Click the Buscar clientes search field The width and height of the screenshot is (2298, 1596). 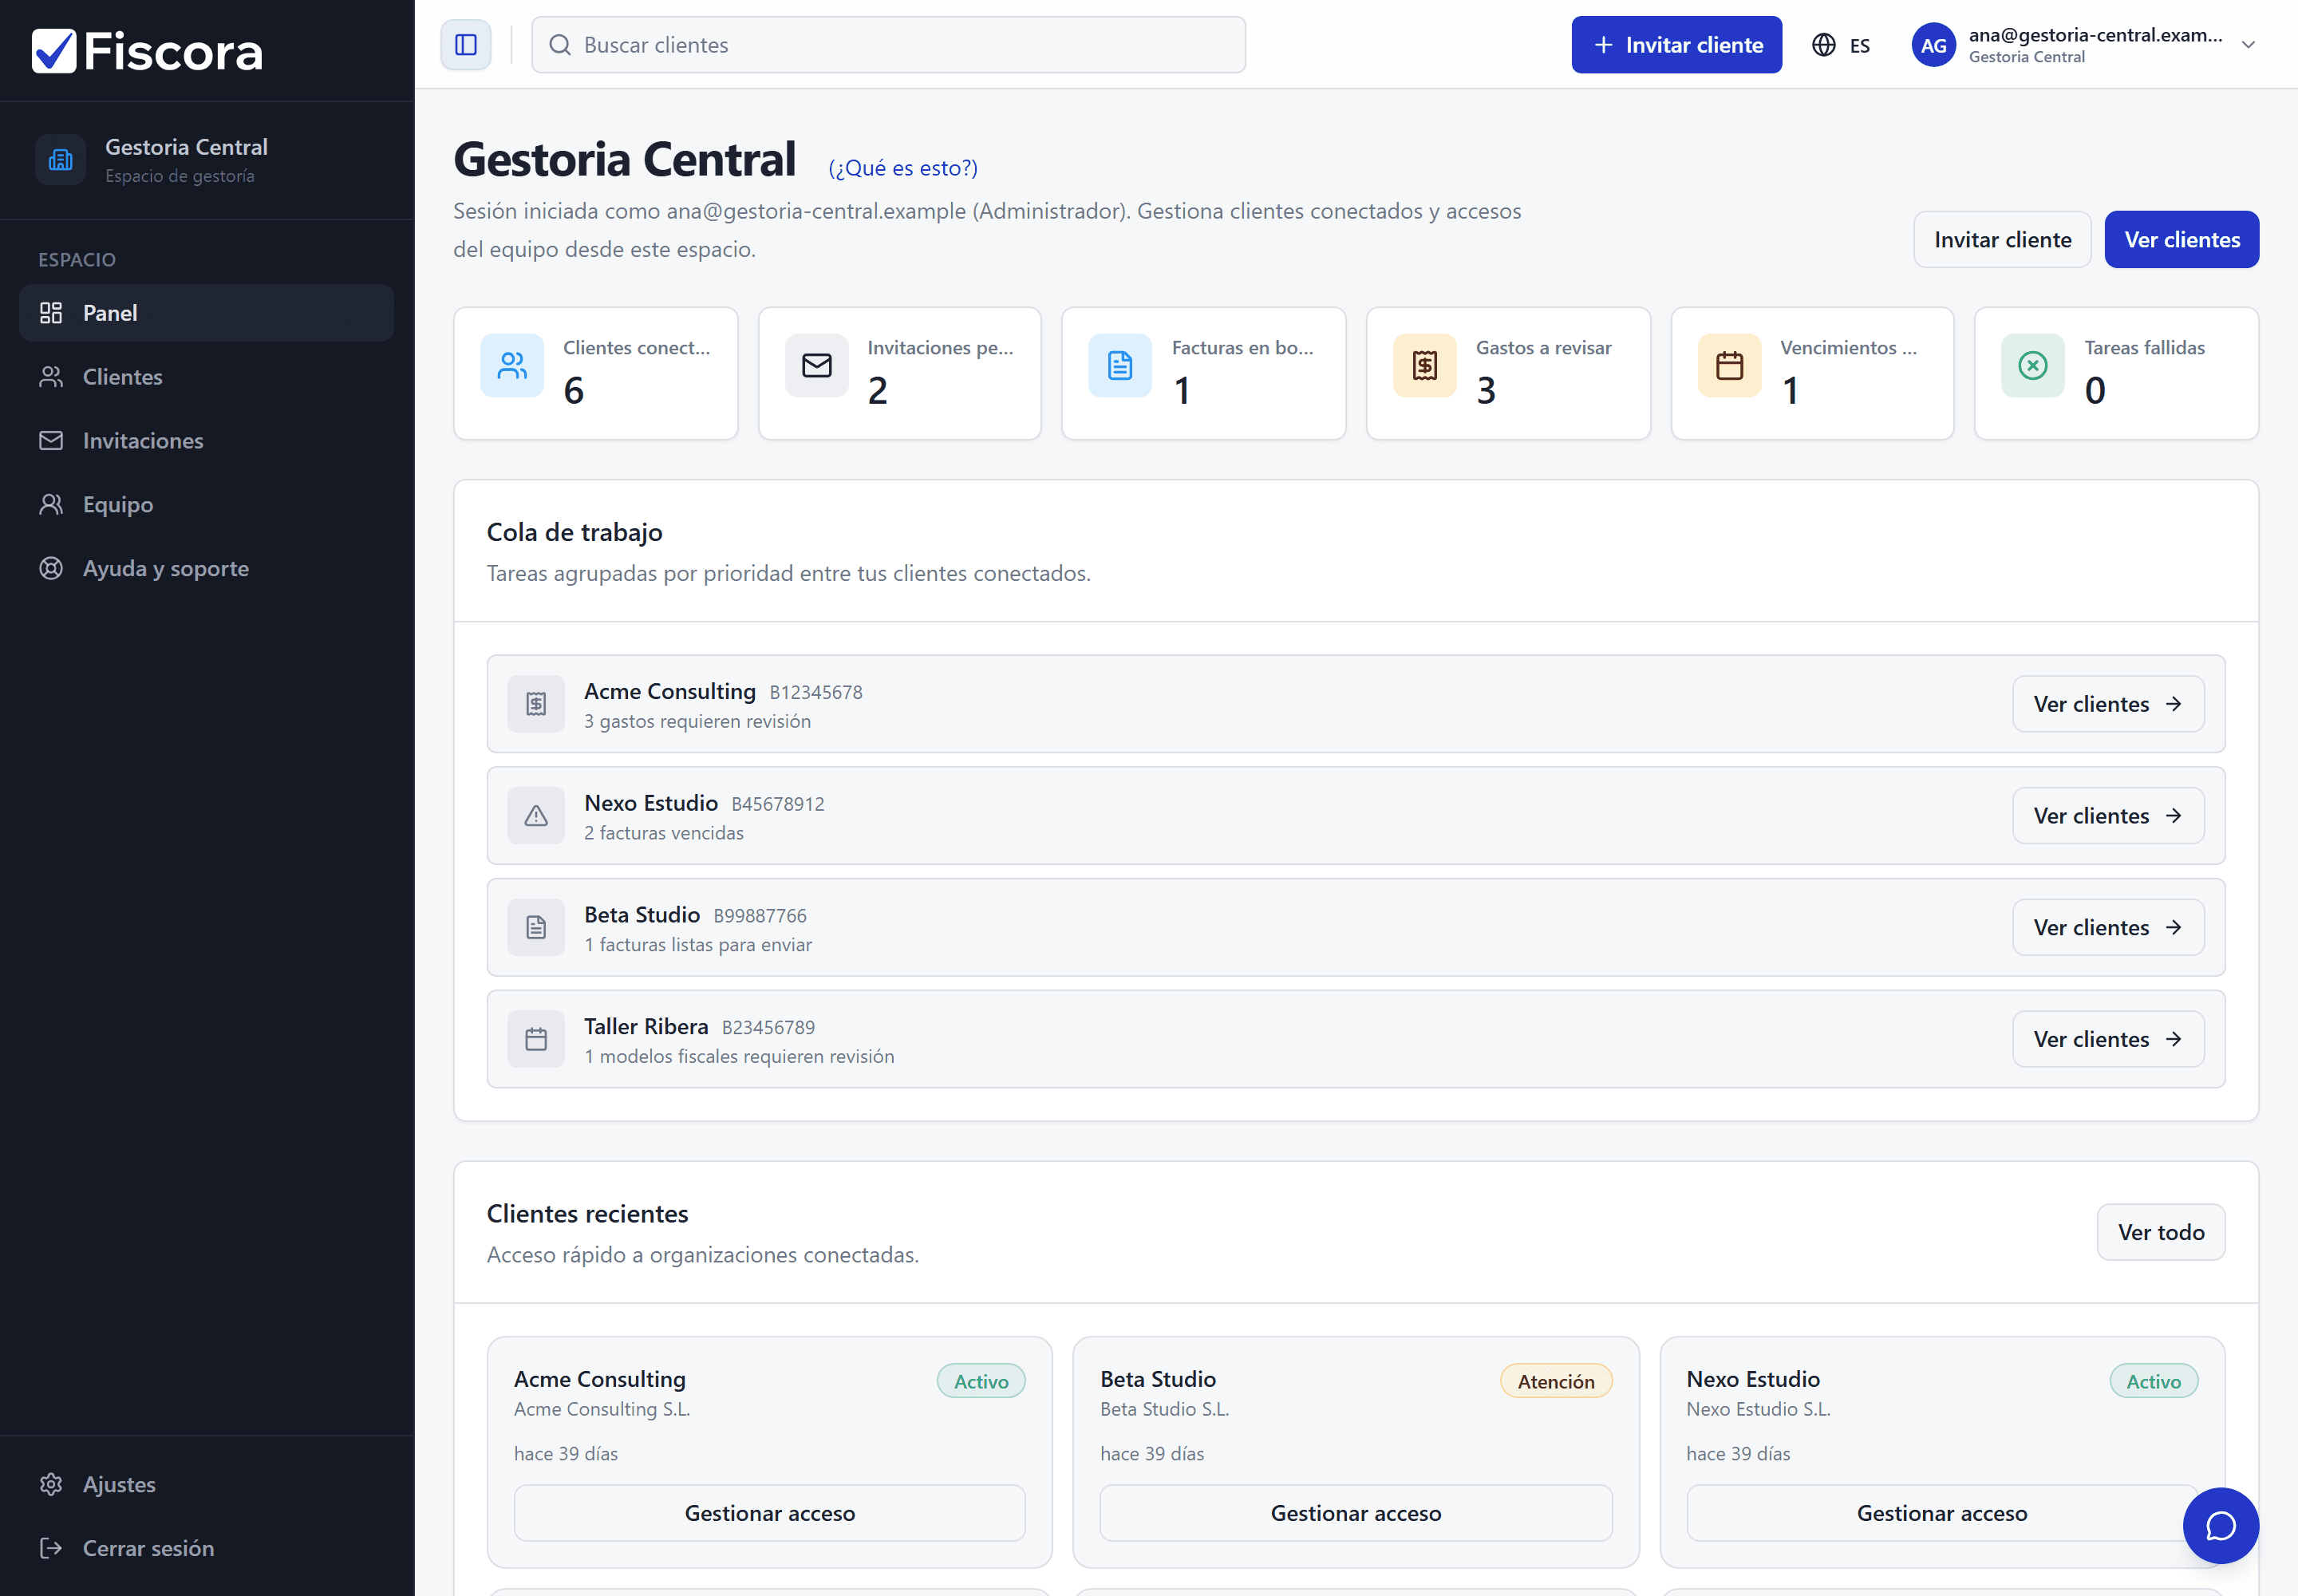(888, 45)
